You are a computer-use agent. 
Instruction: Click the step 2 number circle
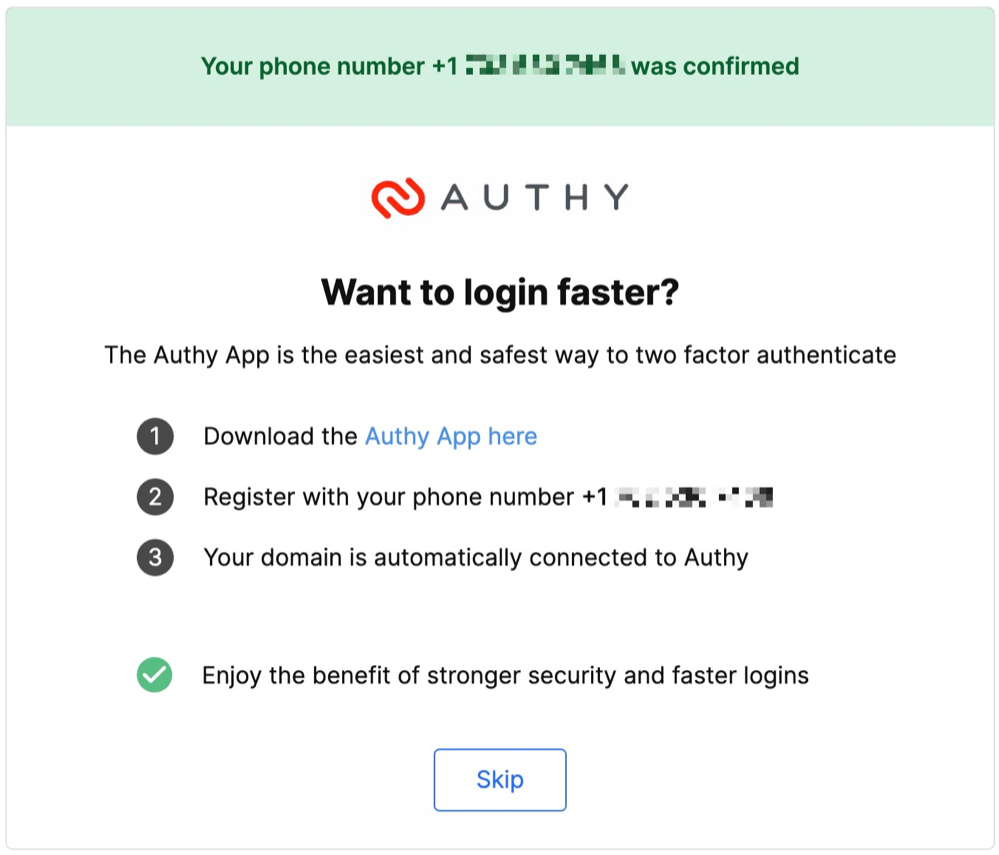[x=155, y=497]
